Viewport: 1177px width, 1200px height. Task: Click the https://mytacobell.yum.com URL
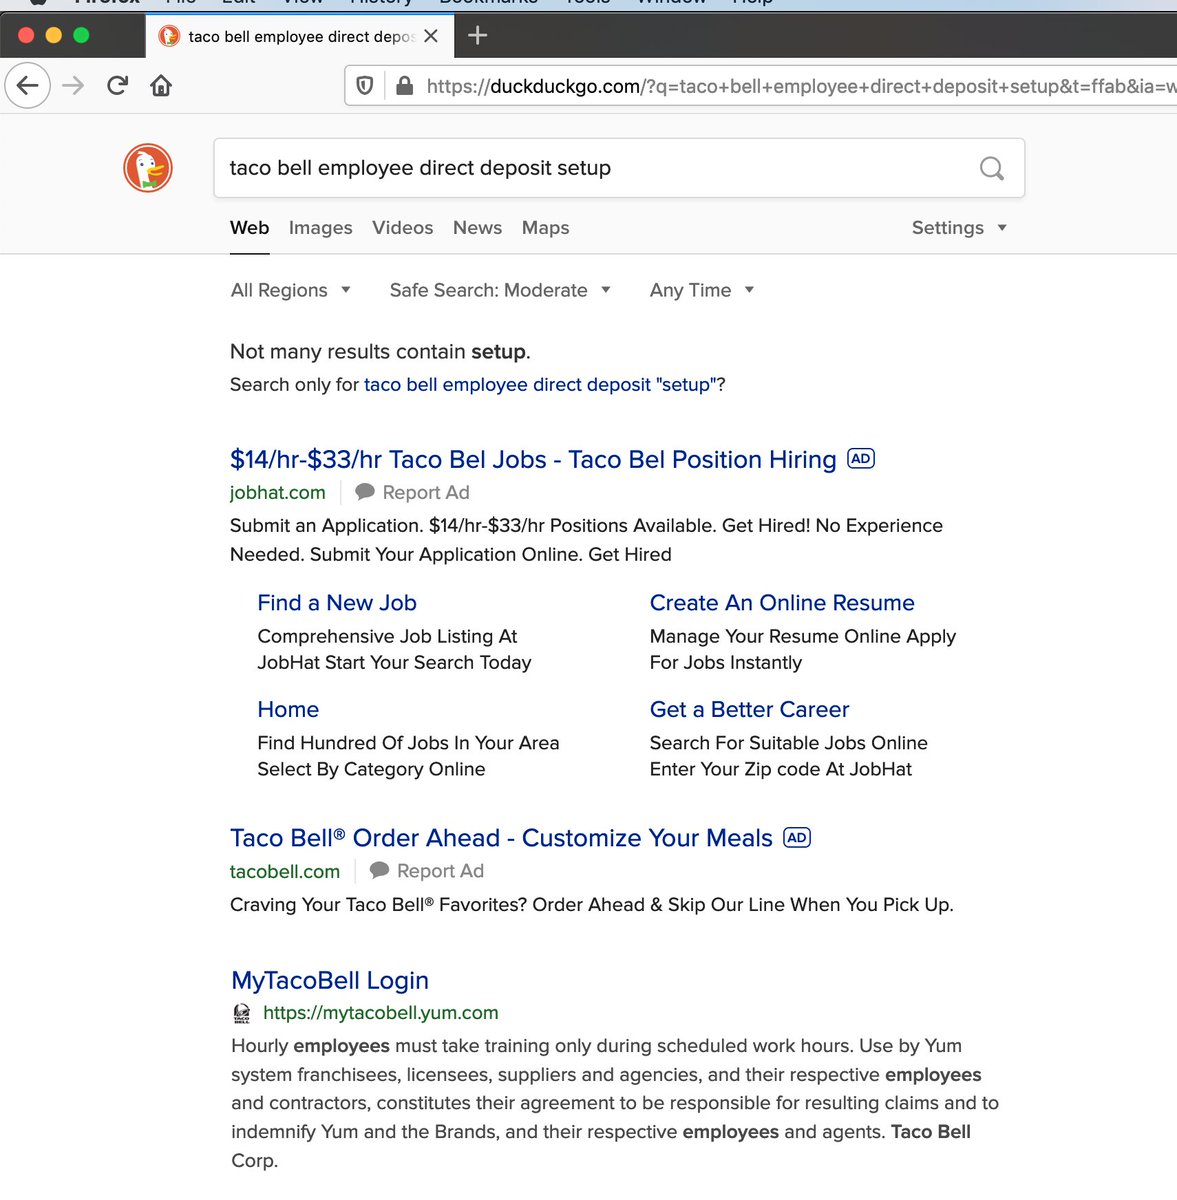tap(380, 1013)
